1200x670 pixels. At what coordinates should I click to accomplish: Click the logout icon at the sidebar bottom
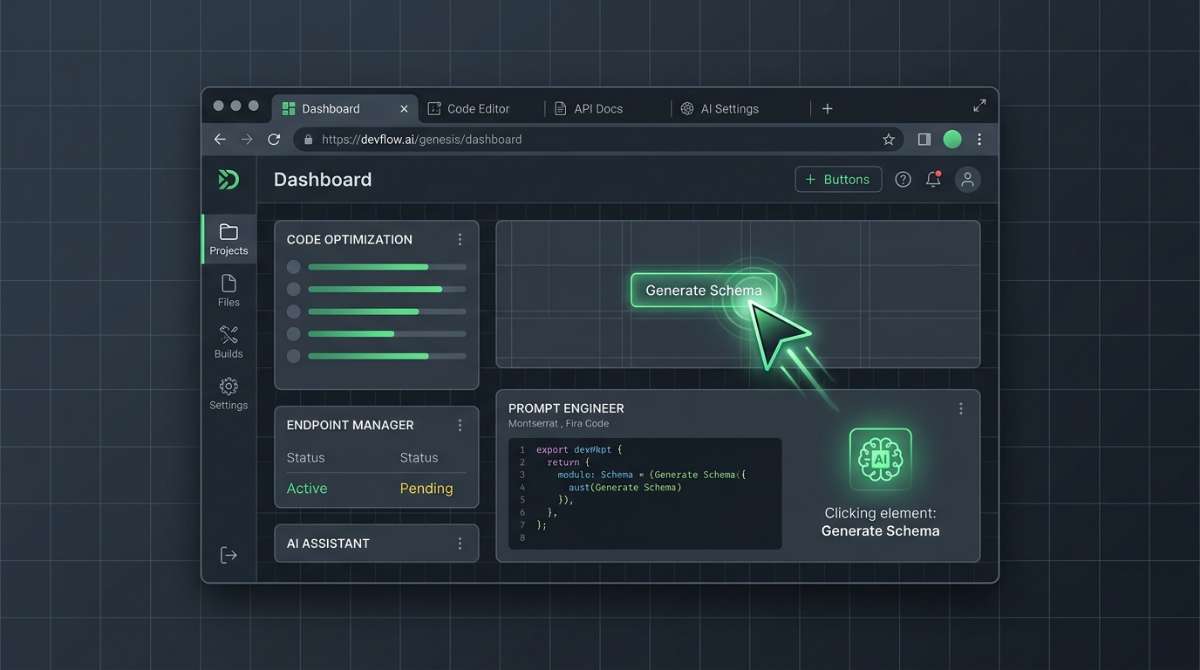[x=229, y=555]
